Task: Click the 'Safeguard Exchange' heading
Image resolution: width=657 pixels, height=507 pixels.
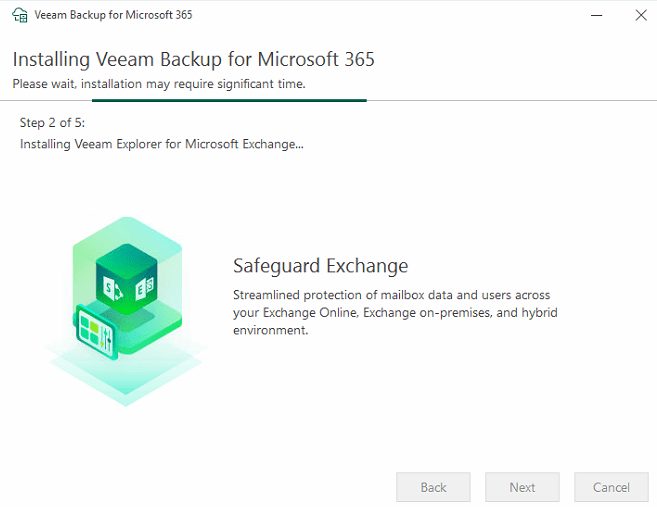Action: coord(321,266)
